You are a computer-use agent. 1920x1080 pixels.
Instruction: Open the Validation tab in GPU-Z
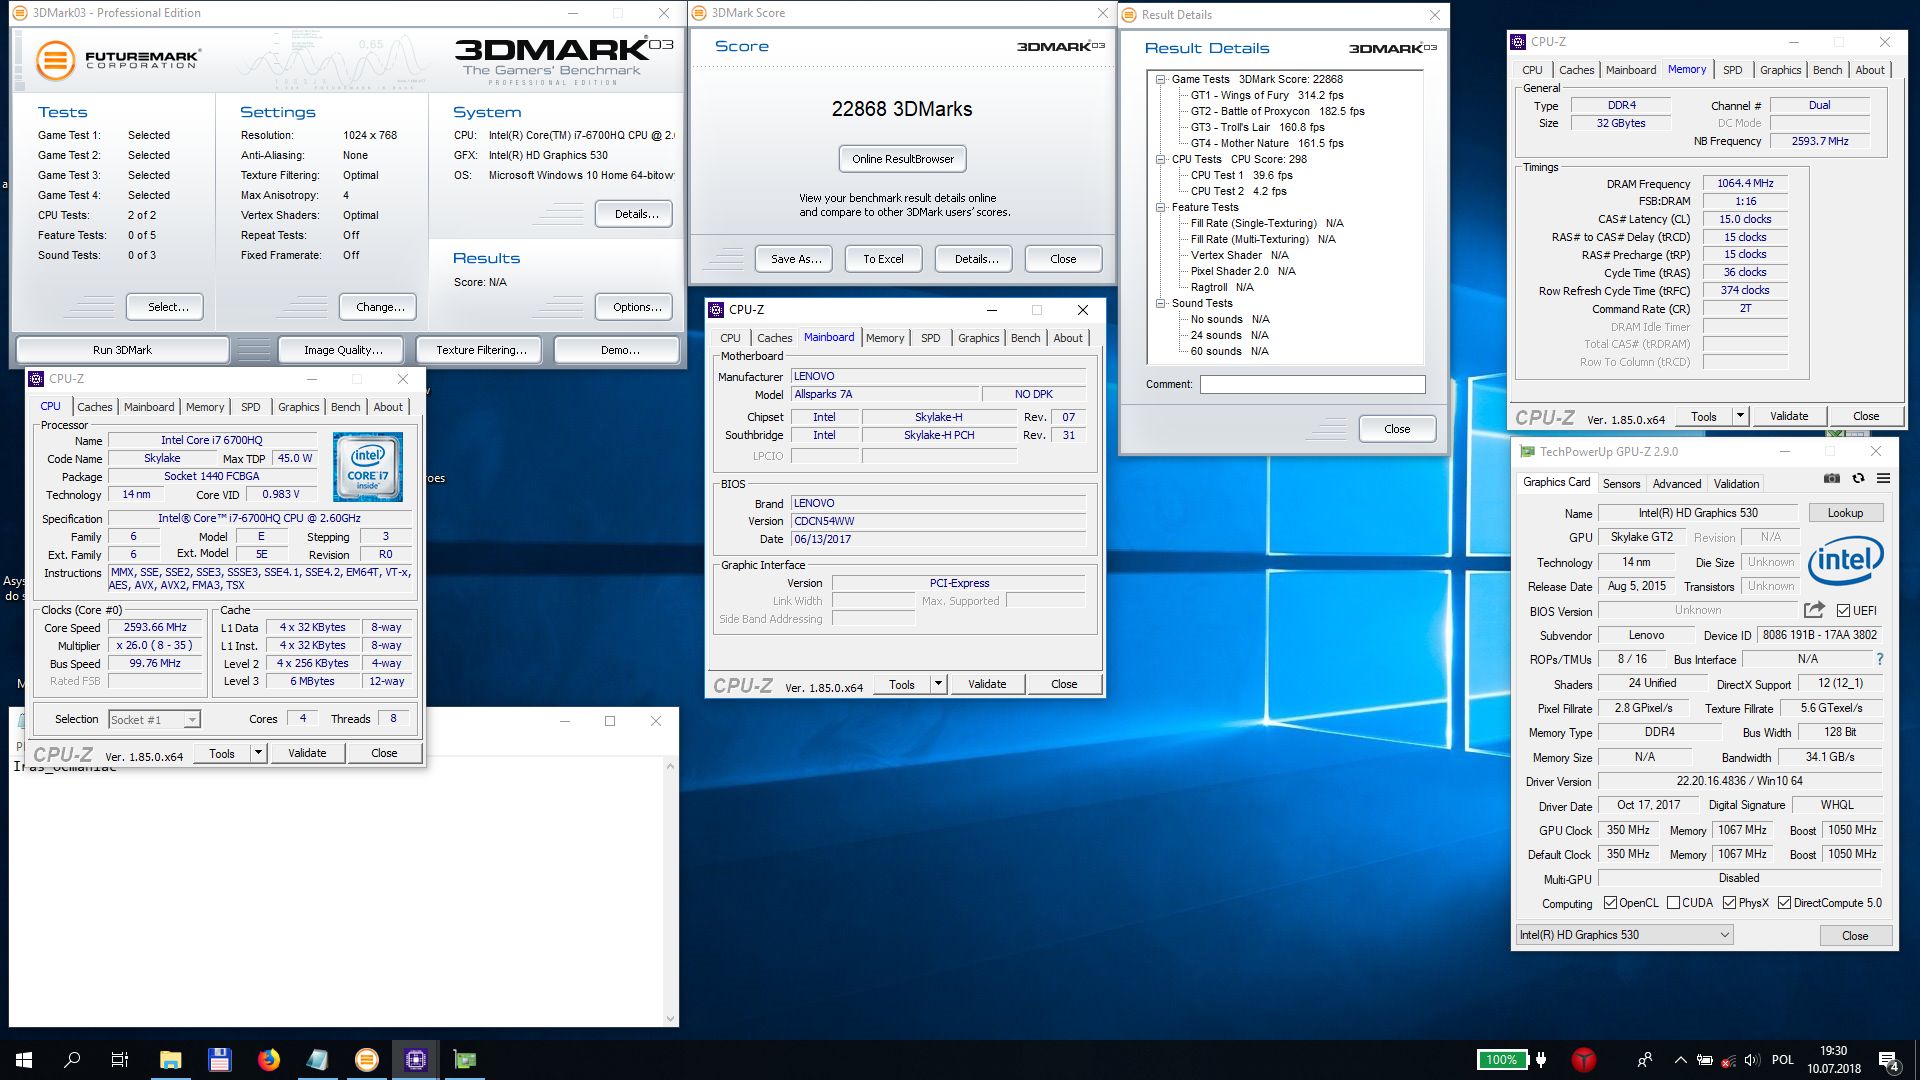click(1736, 484)
